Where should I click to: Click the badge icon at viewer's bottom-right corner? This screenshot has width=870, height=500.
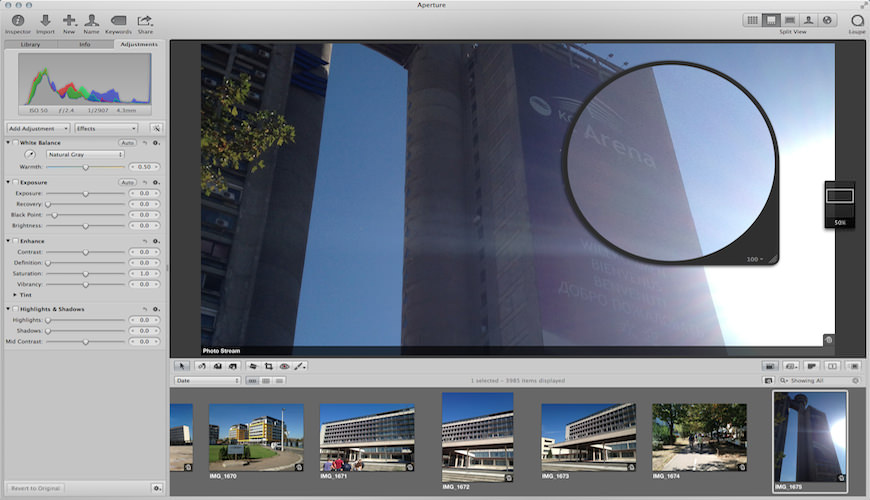click(828, 340)
